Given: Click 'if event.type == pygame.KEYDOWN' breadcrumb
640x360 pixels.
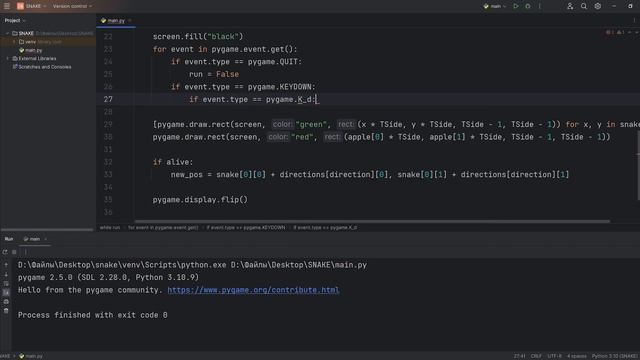Looking at the screenshot, I should pyautogui.click(x=246, y=227).
